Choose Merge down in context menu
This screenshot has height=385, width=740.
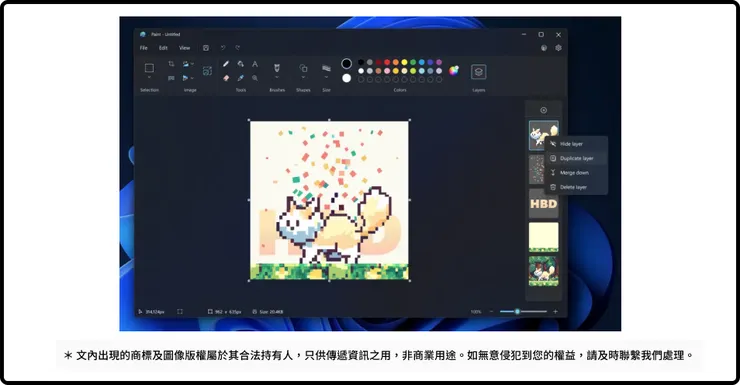(x=576, y=173)
